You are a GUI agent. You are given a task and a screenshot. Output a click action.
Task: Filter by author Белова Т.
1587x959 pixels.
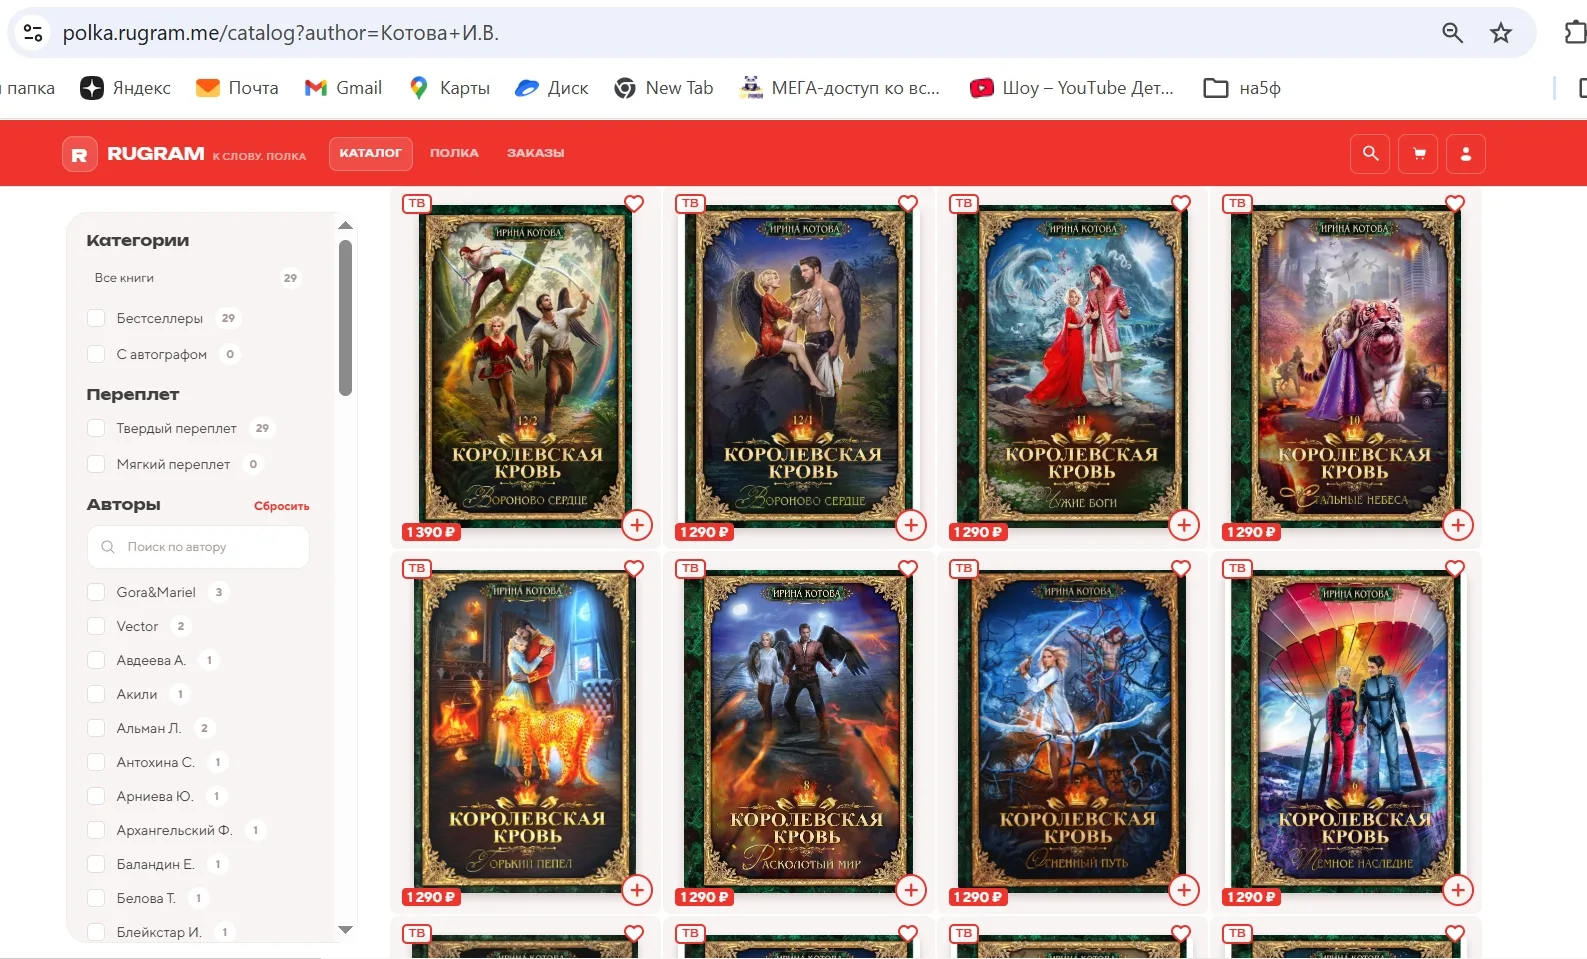96,898
